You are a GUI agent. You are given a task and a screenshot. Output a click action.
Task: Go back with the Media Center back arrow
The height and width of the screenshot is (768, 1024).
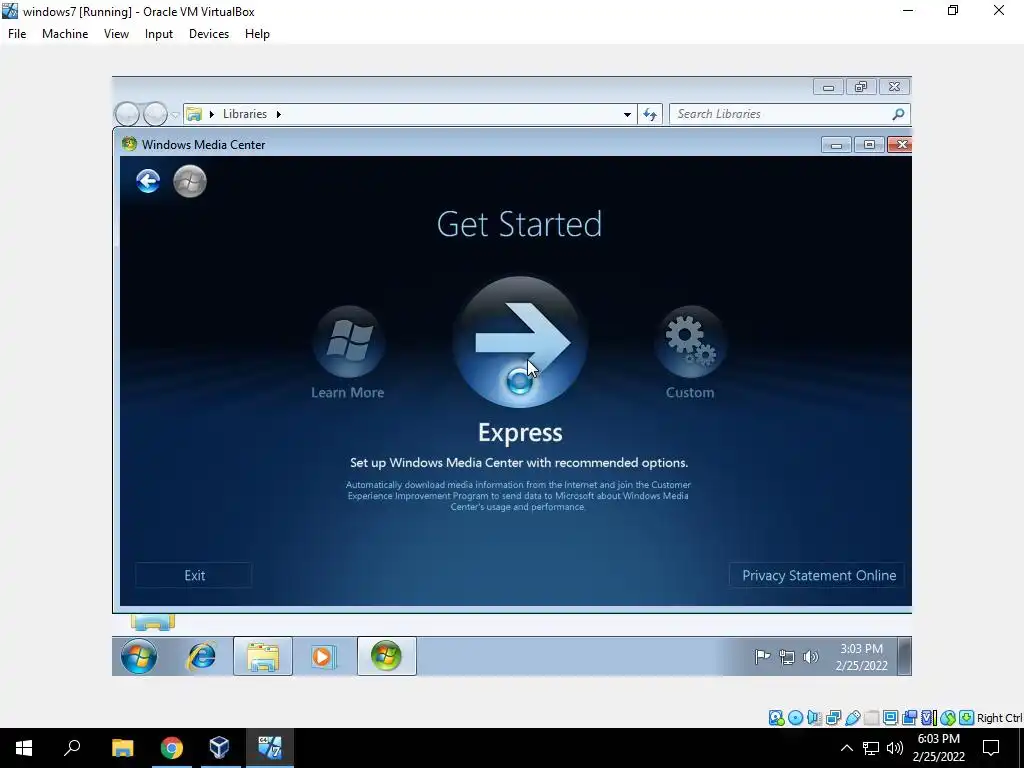(148, 181)
